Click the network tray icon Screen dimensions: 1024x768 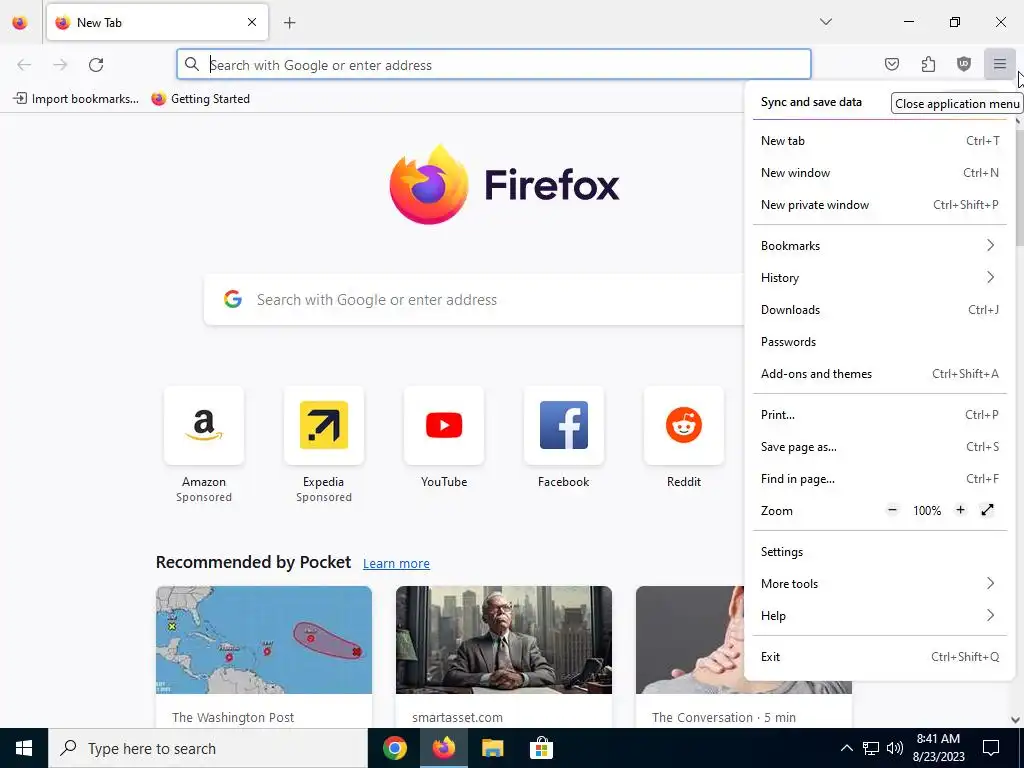(x=871, y=748)
